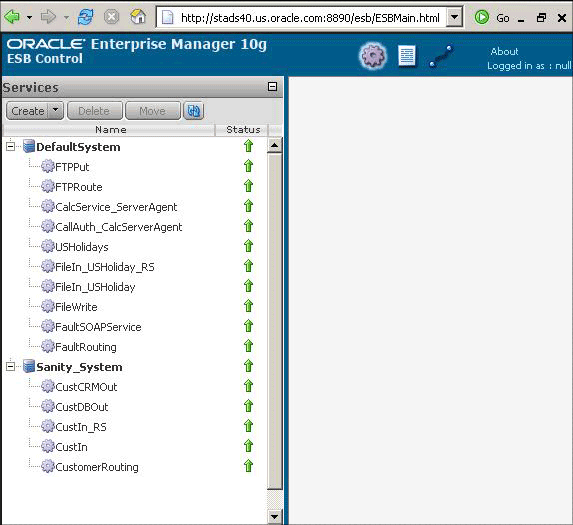Viewport: 573px width, 525px height.
Task: Click the status arrow for USHolidays
Action: pyautogui.click(x=248, y=246)
